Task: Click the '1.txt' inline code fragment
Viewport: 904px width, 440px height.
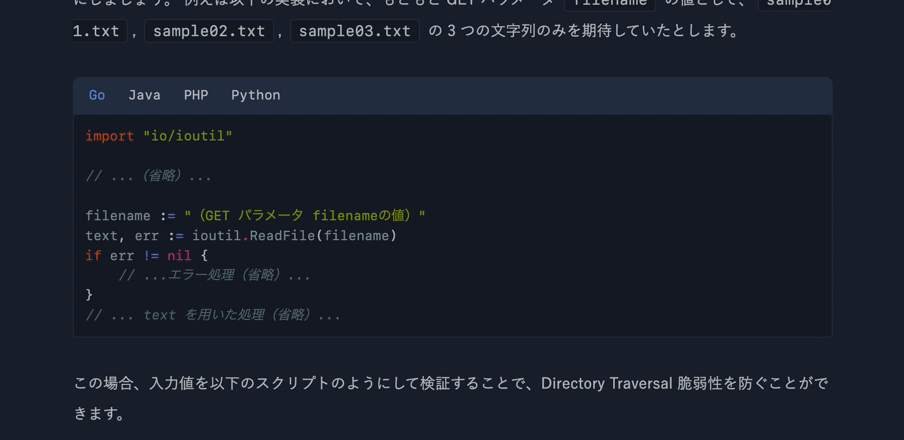Action: (97, 31)
